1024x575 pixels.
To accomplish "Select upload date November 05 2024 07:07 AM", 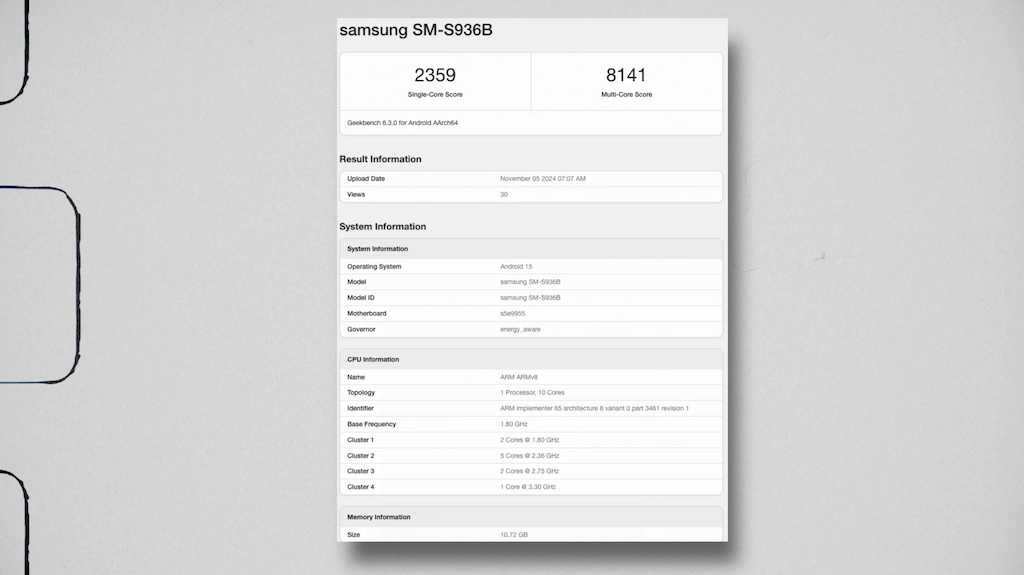I will (543, 178).
